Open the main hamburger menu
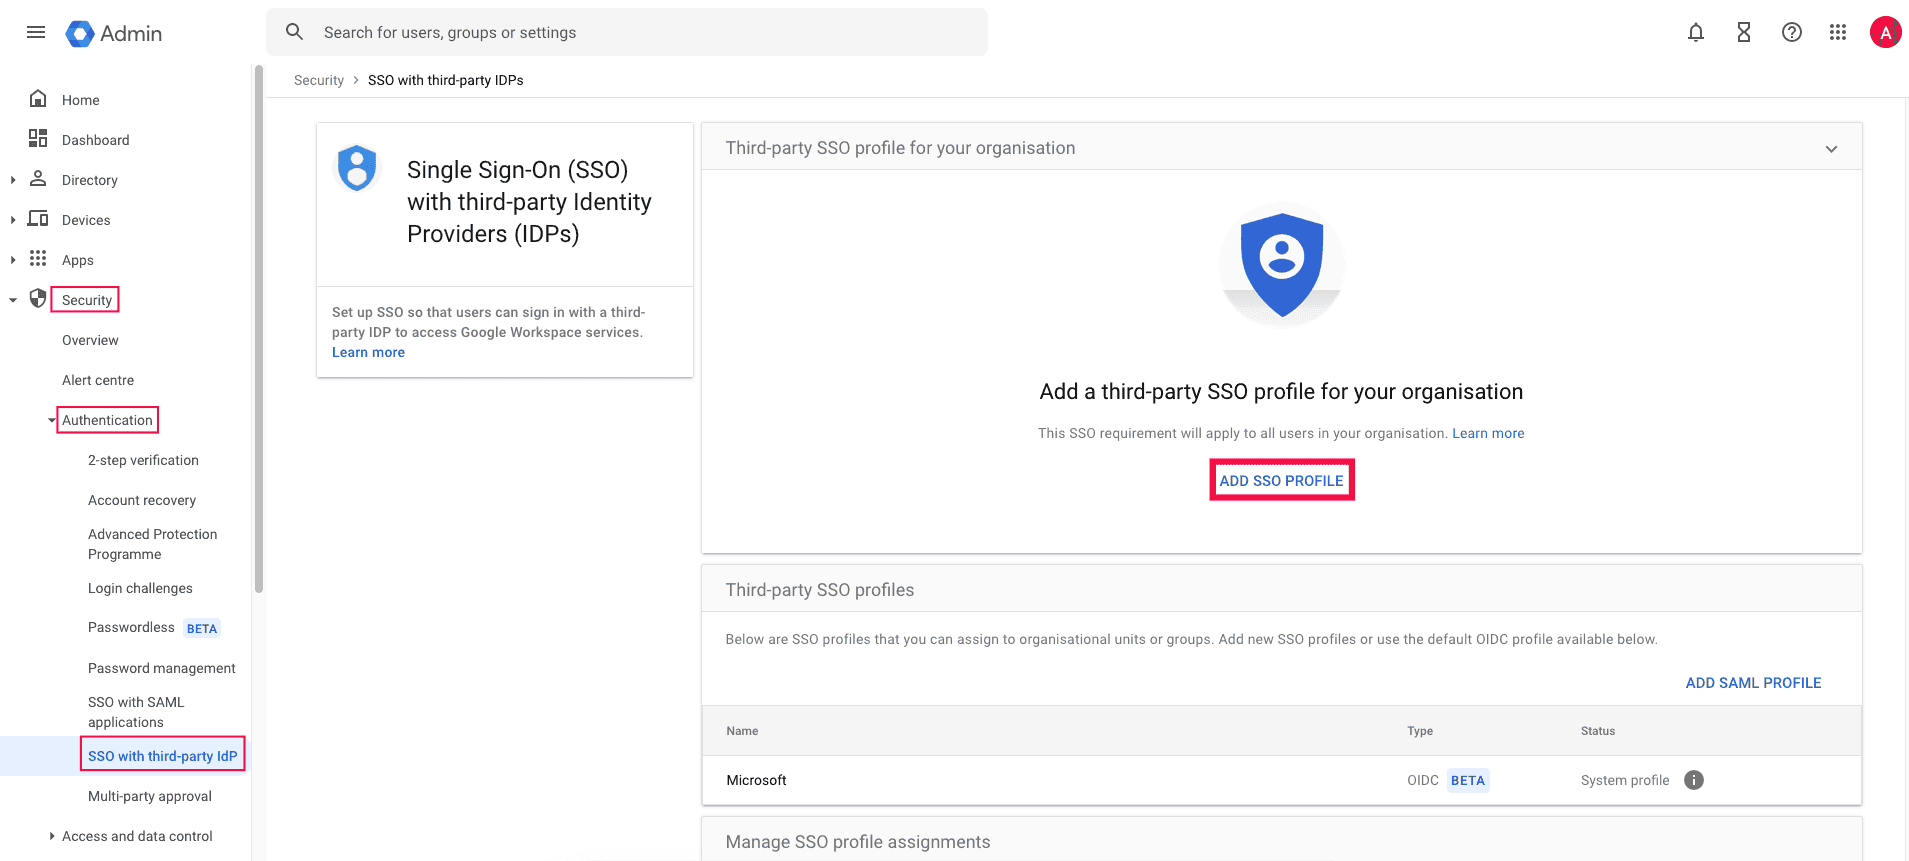This screenshot has height=861, width=1909. pos(36,32)
